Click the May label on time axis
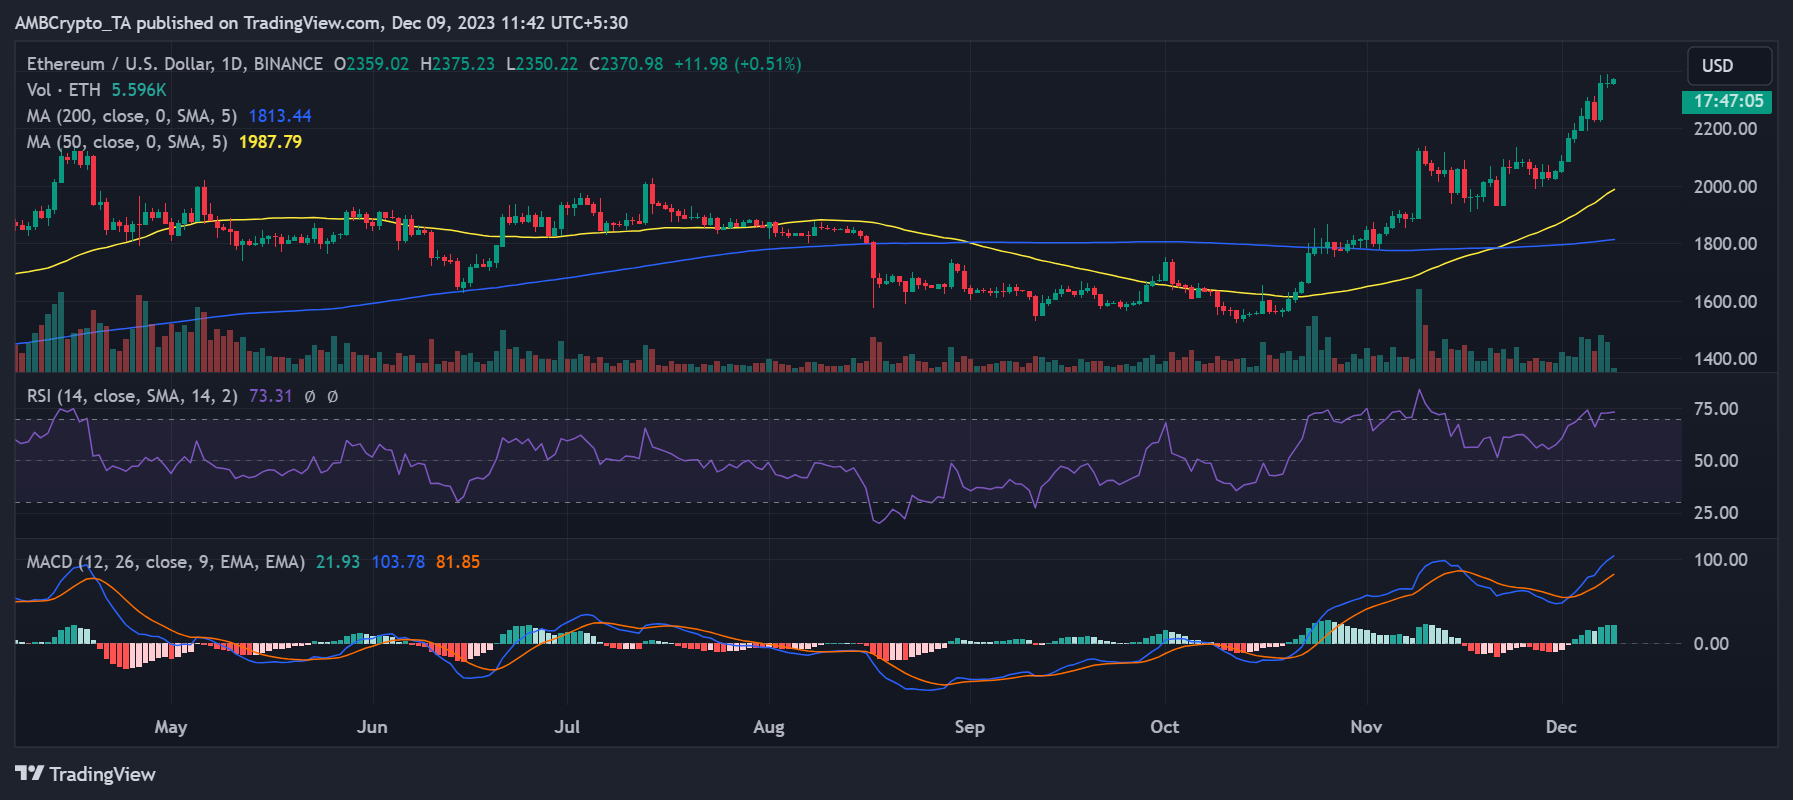 coord(171,727)
